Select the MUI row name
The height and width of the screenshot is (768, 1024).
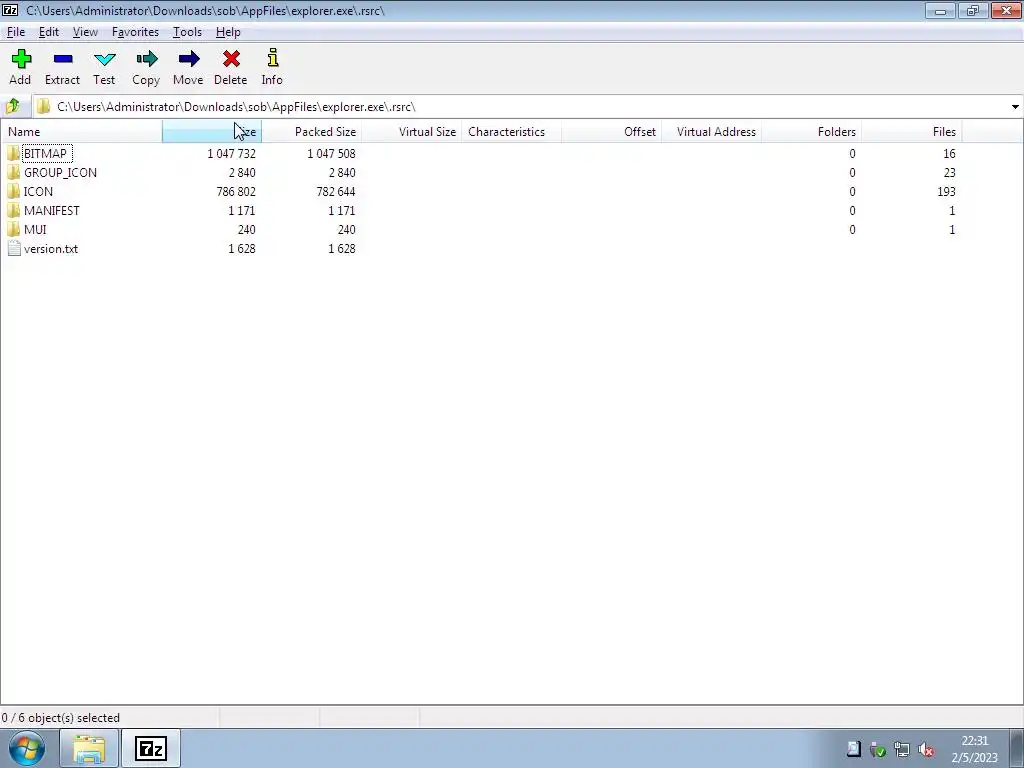(x=35, y=229)
